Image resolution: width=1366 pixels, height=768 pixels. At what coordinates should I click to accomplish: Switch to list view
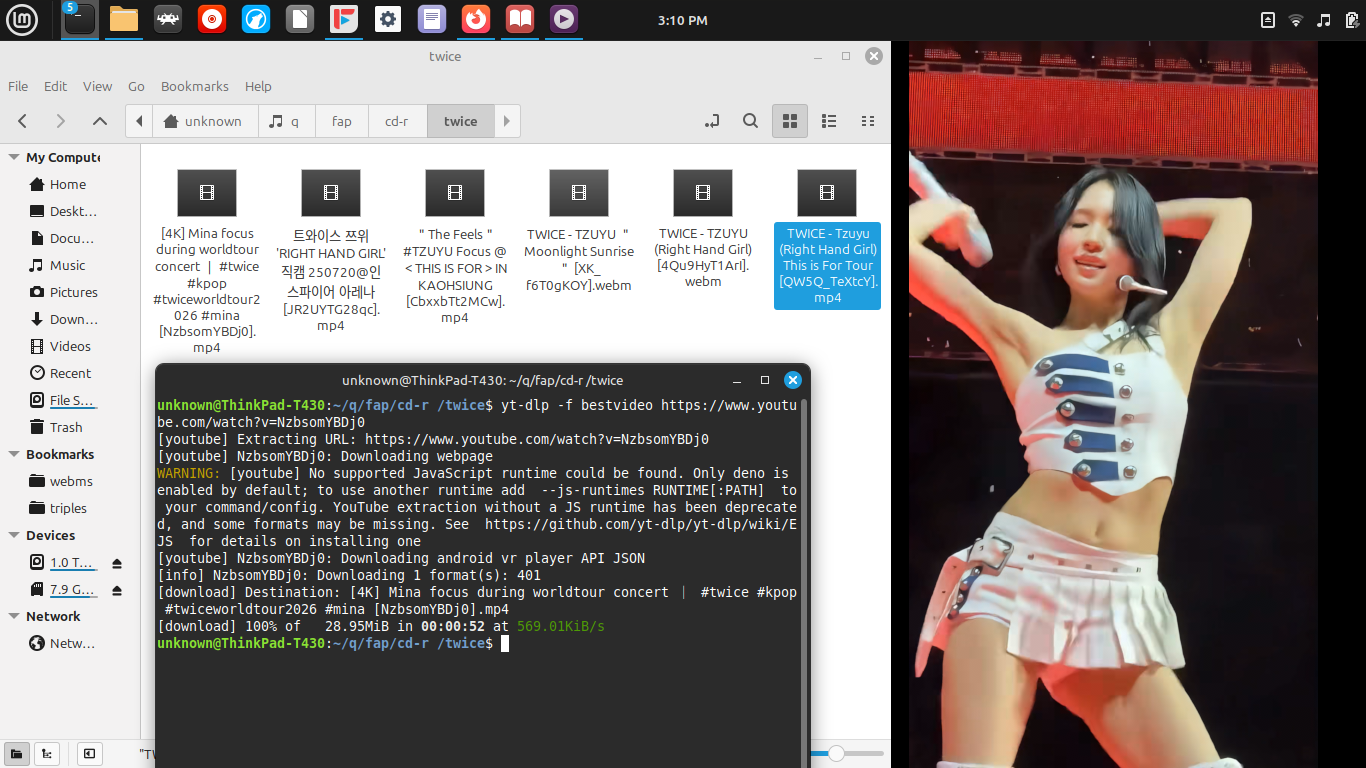click(x=829, y=121)
